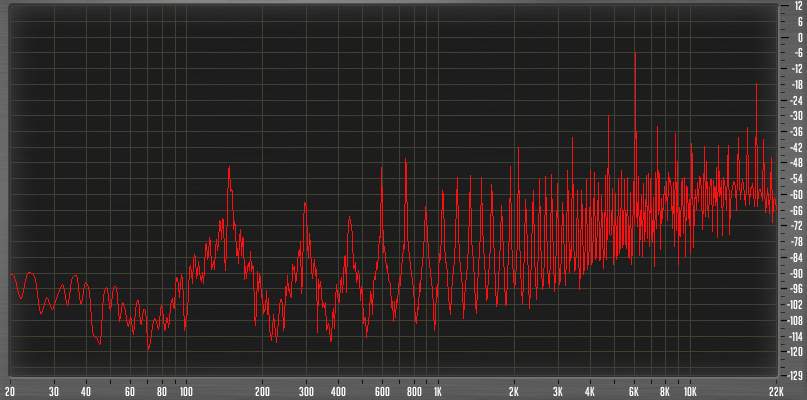Click the 400 Hz frequency axis label
Viewport: 807px width, 400px height.
coord(338,391)
